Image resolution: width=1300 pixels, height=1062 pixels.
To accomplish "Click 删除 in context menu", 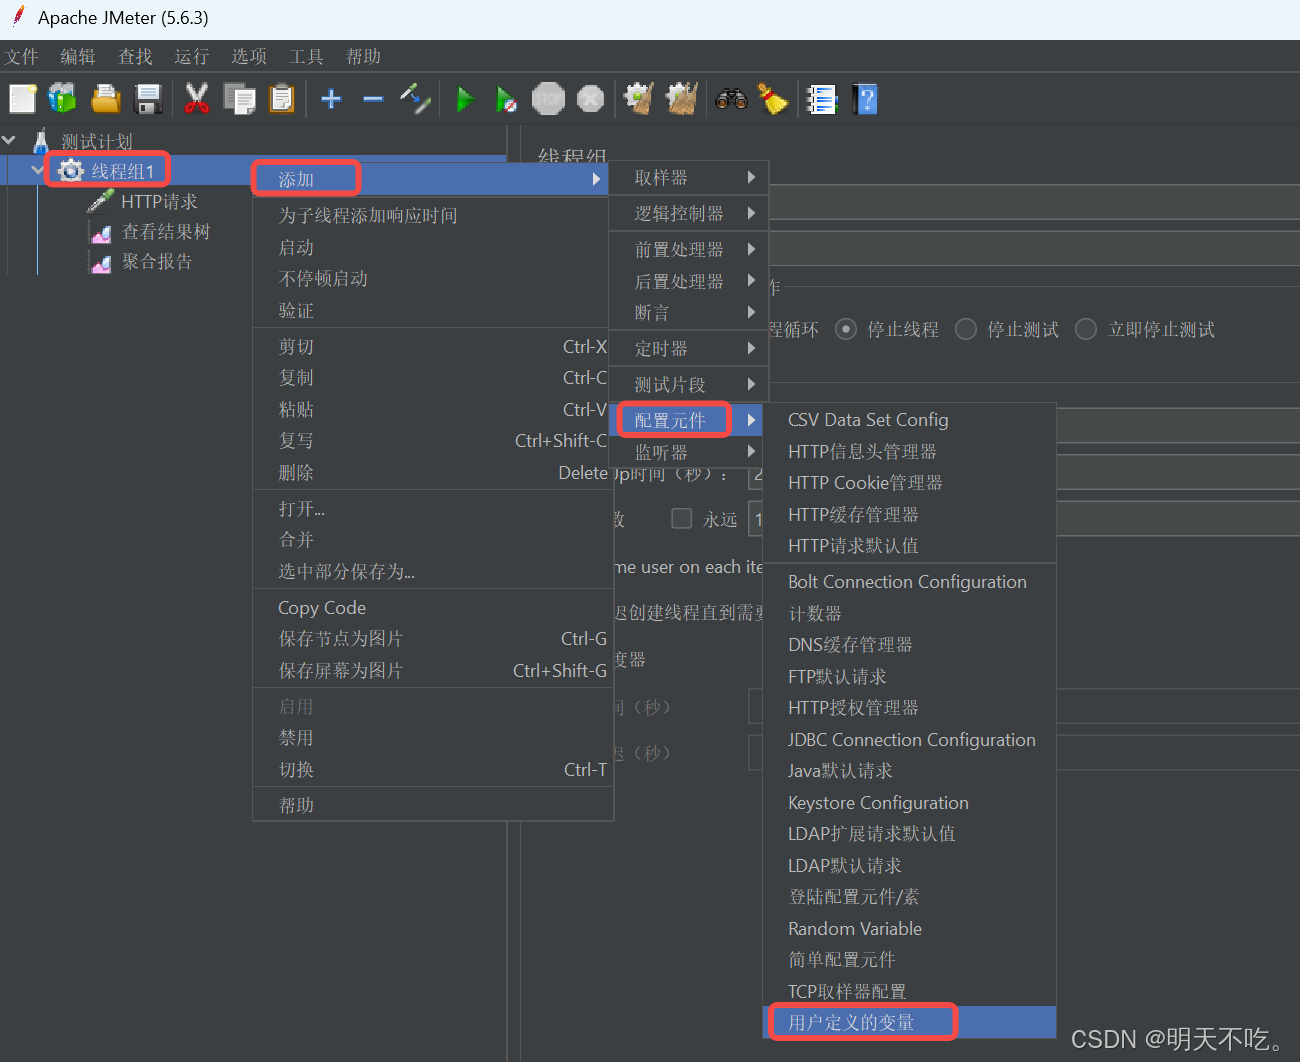I will click(432, 473).
